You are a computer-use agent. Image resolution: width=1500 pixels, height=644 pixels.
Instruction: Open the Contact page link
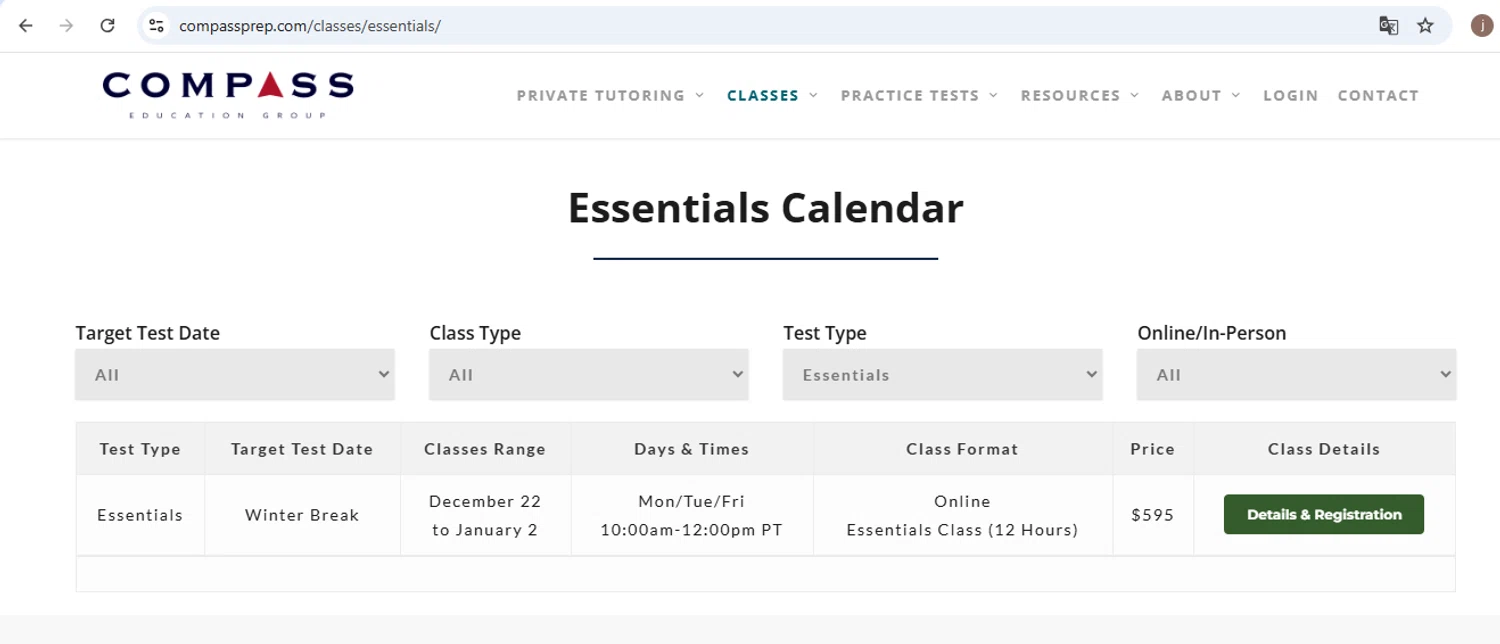point(1378,96)
